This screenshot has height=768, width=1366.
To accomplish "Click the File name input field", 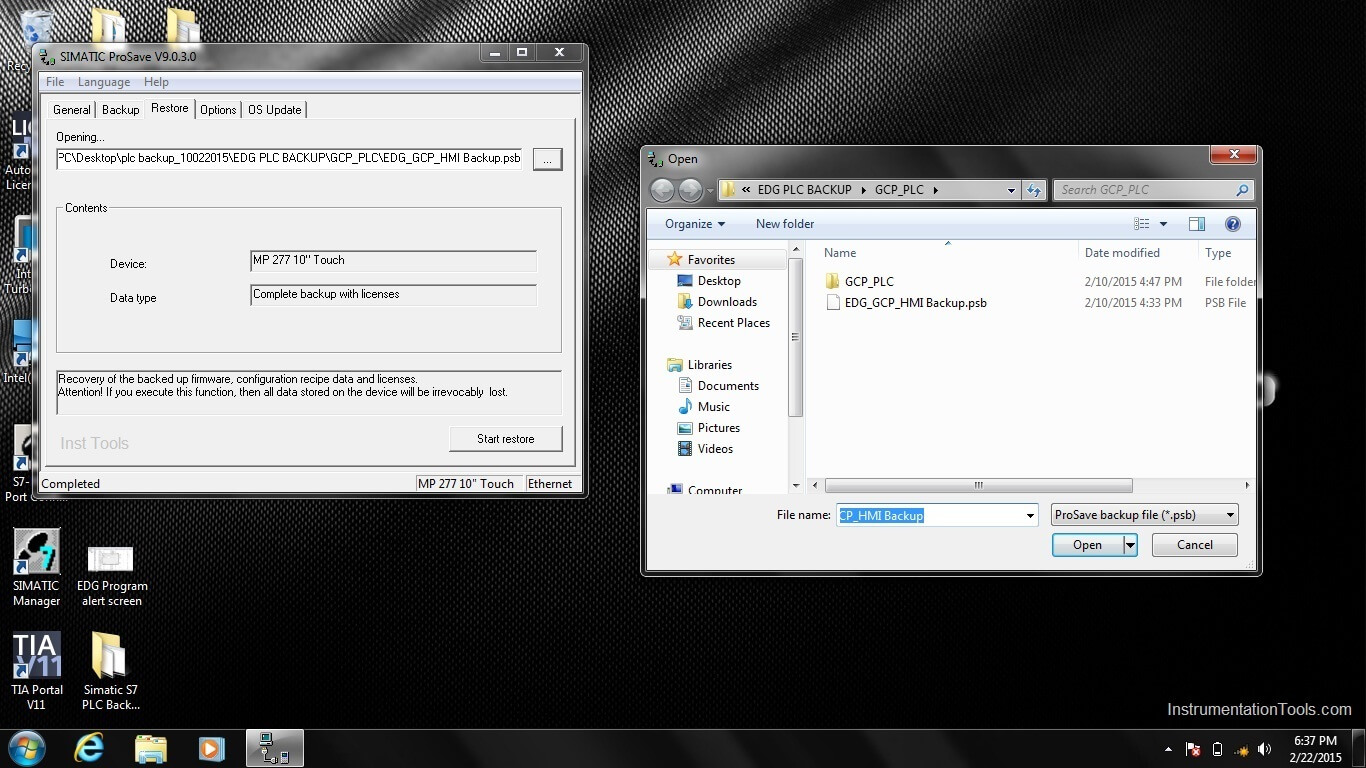I will (x=929, y=515).
